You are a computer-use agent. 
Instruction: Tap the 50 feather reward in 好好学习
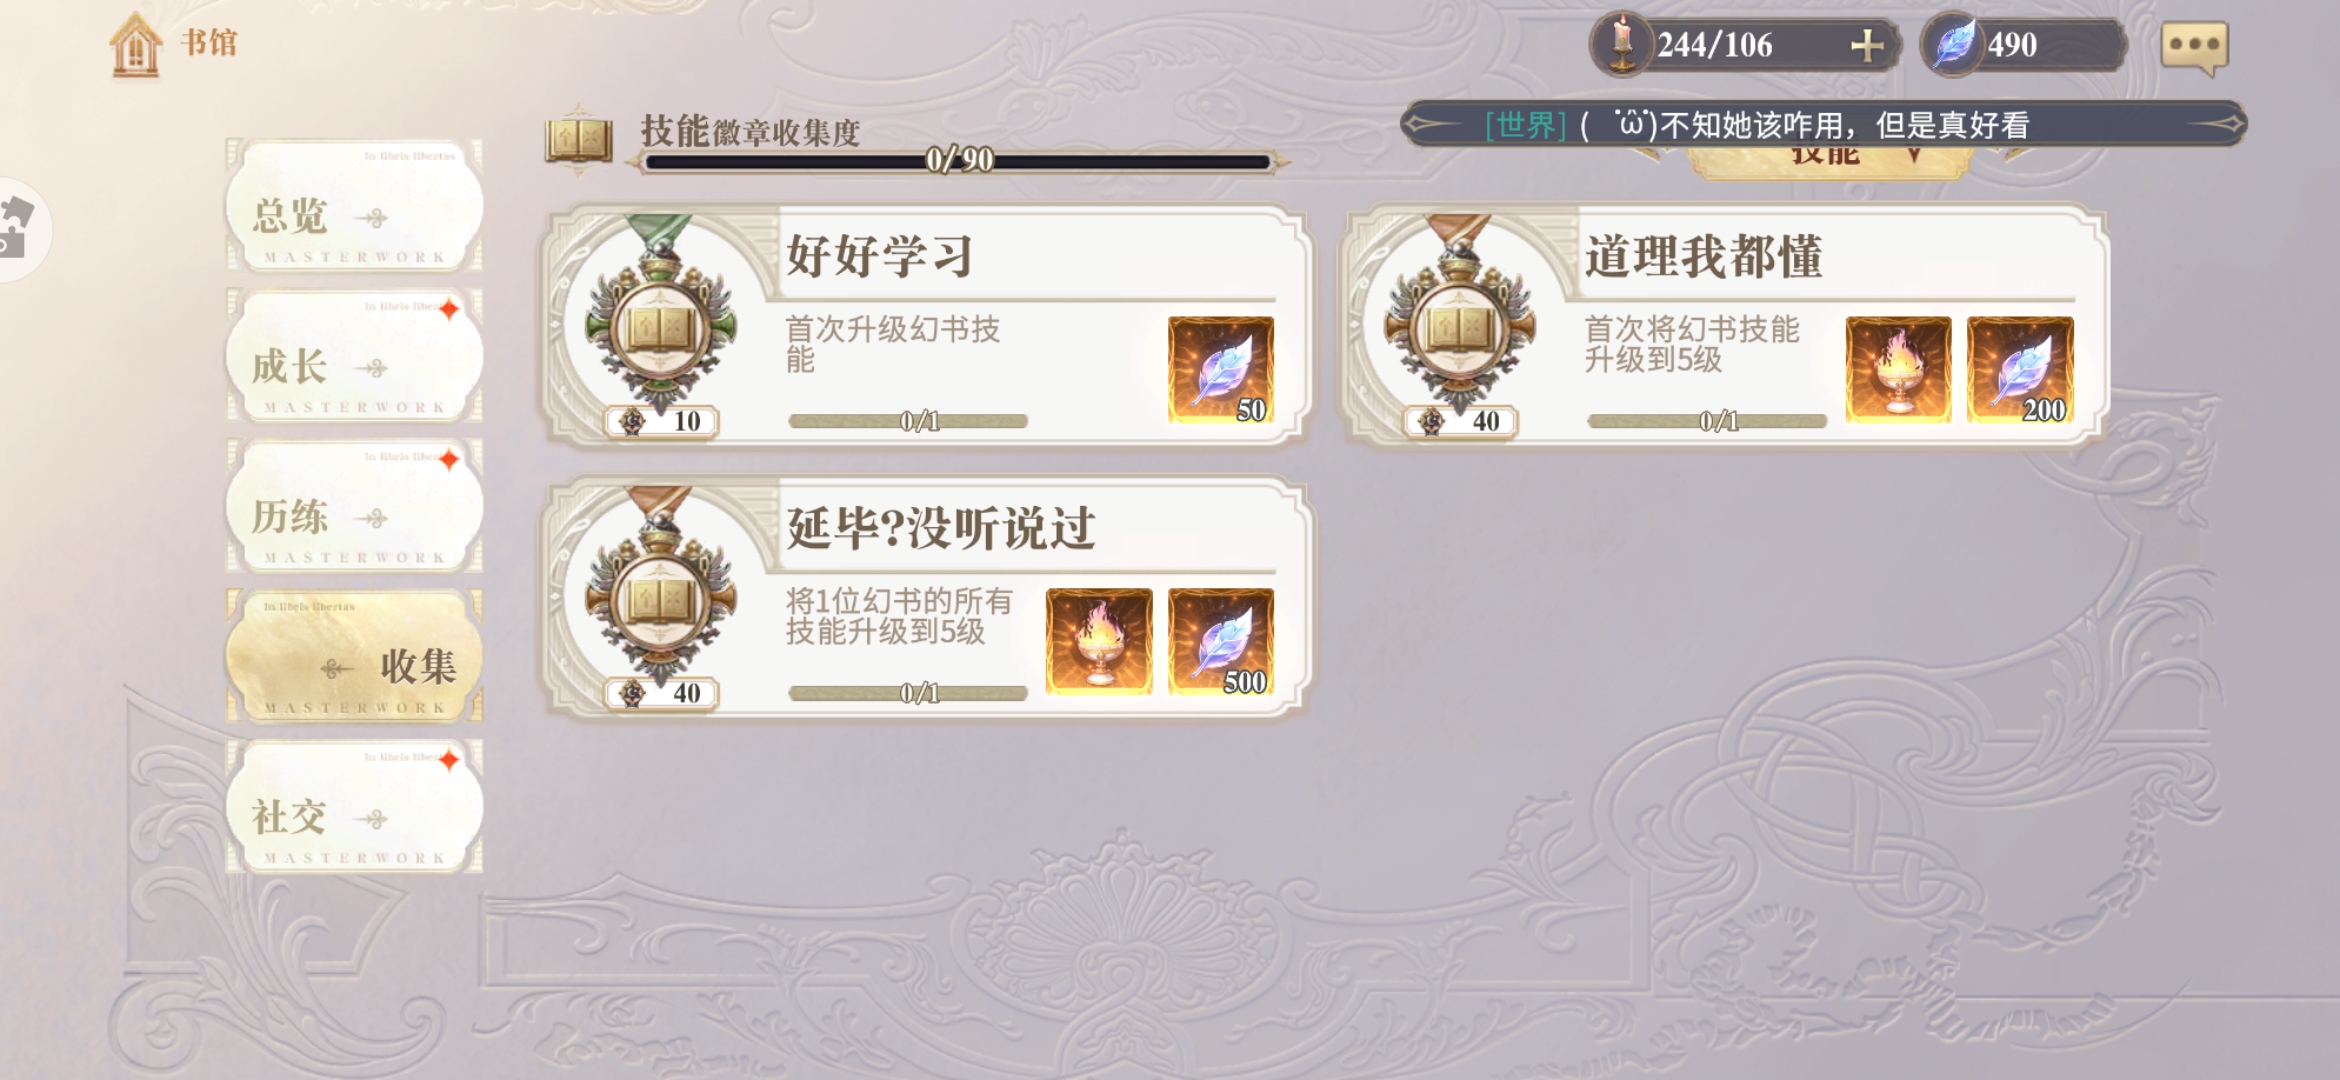tap(1220, 369)
